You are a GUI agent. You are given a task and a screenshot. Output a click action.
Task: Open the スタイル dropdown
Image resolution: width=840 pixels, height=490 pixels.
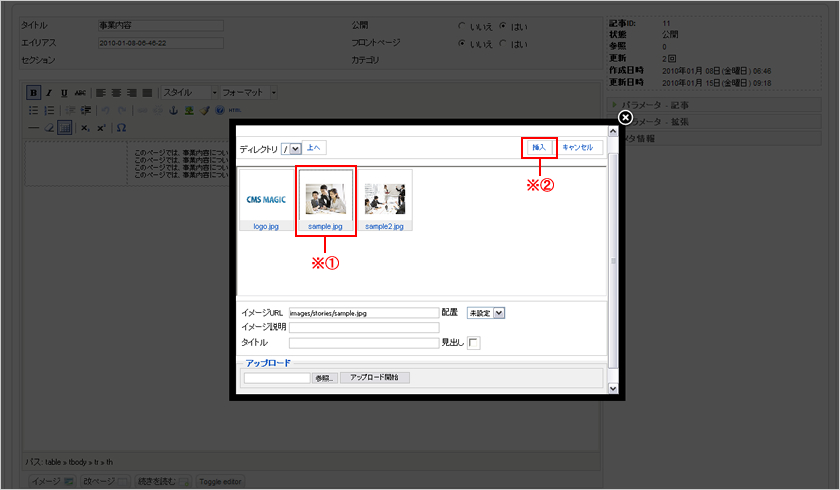point(190,93)
